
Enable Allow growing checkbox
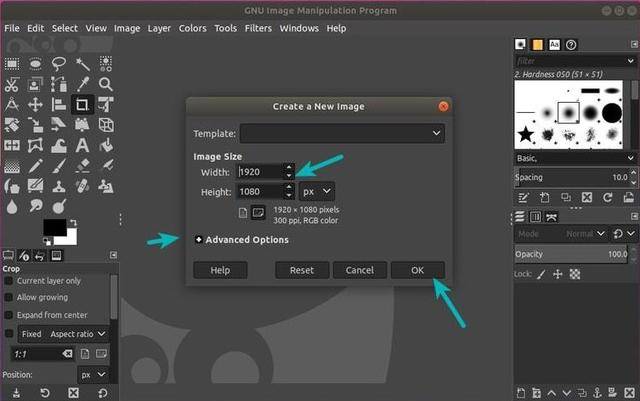point(8,297)
